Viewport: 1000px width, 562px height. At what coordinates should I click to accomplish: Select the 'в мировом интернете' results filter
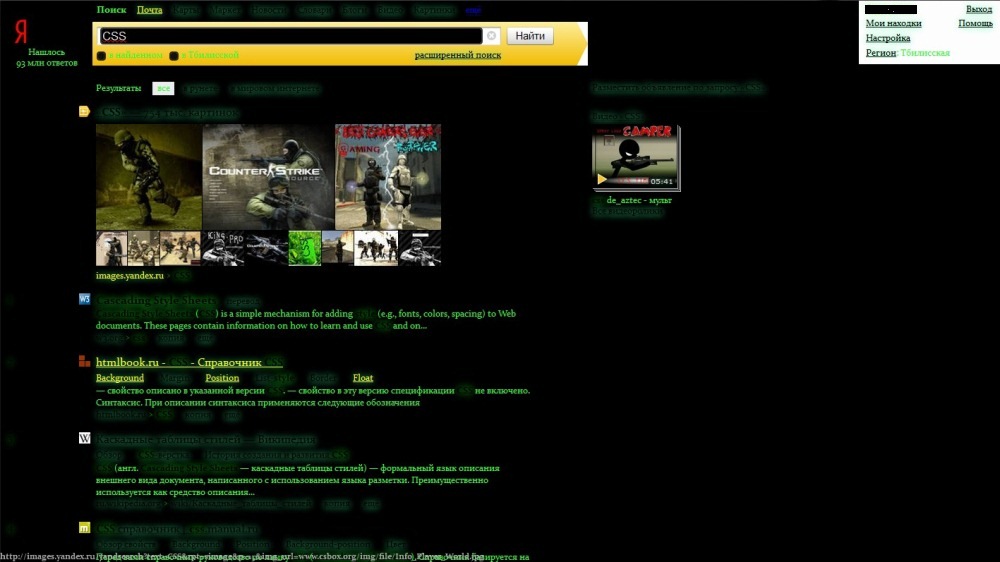coord(275,88)
